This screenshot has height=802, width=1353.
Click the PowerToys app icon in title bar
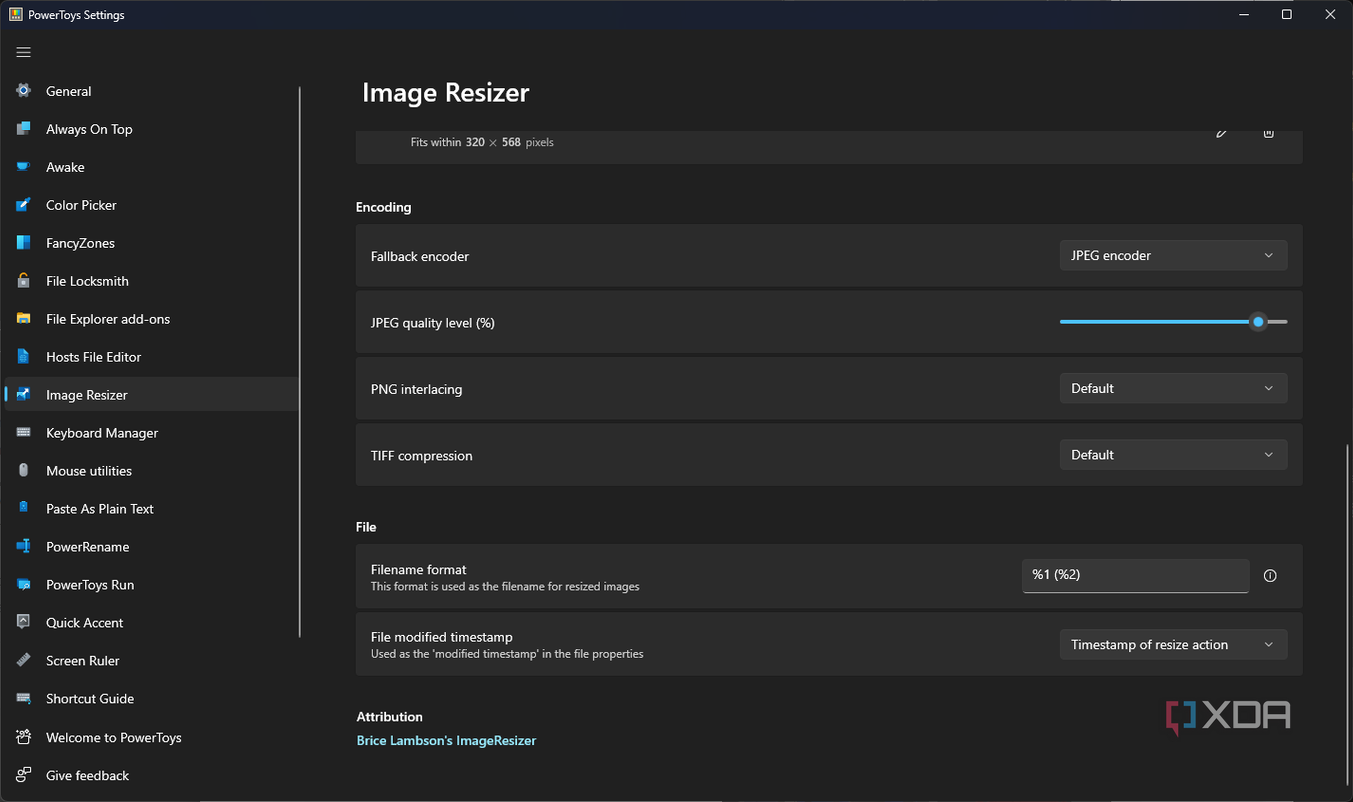point(15,15)
